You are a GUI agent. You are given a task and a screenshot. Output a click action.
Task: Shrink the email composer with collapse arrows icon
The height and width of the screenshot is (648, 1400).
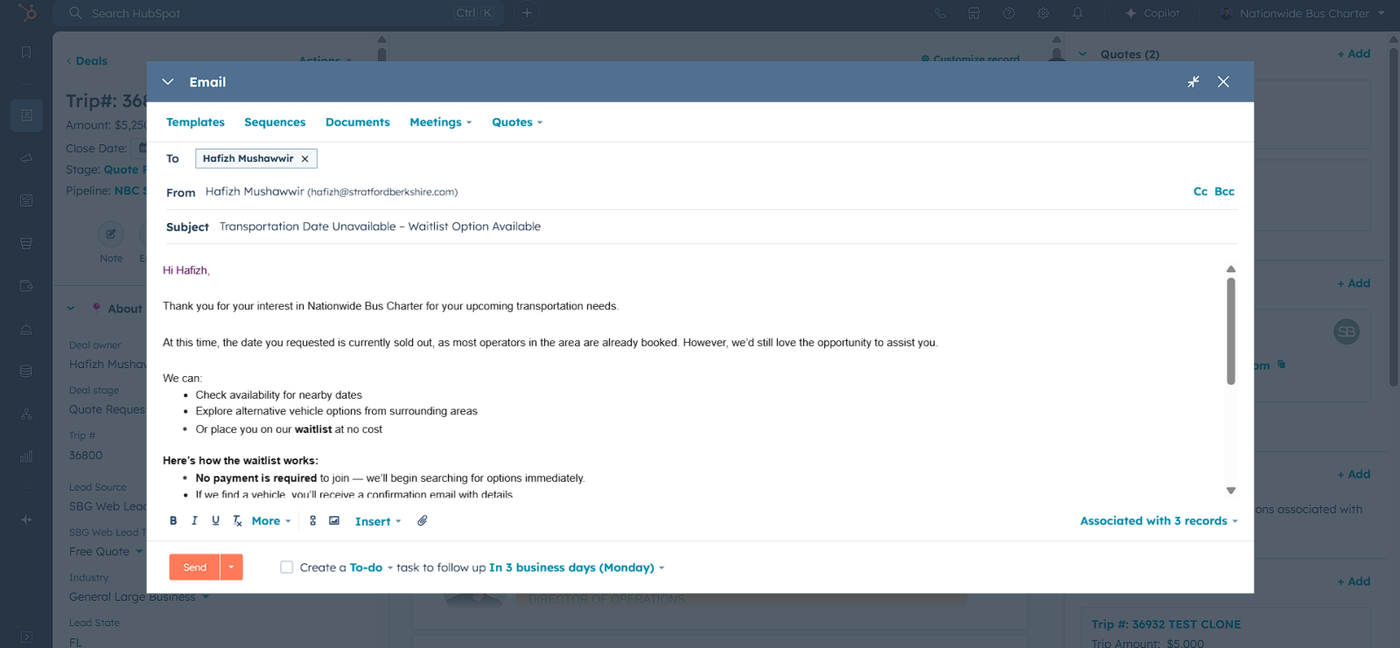point(1193,82)
